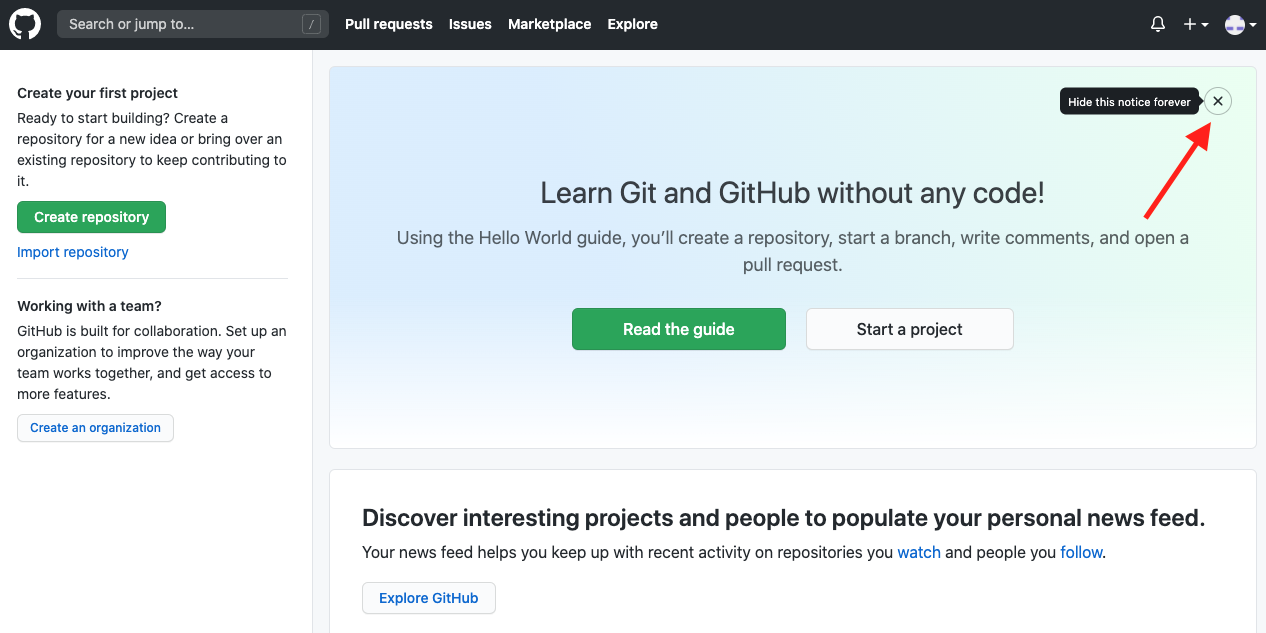1266x633 pixels.
Task: Click Create an organization button
Action: tap(95, 428)
